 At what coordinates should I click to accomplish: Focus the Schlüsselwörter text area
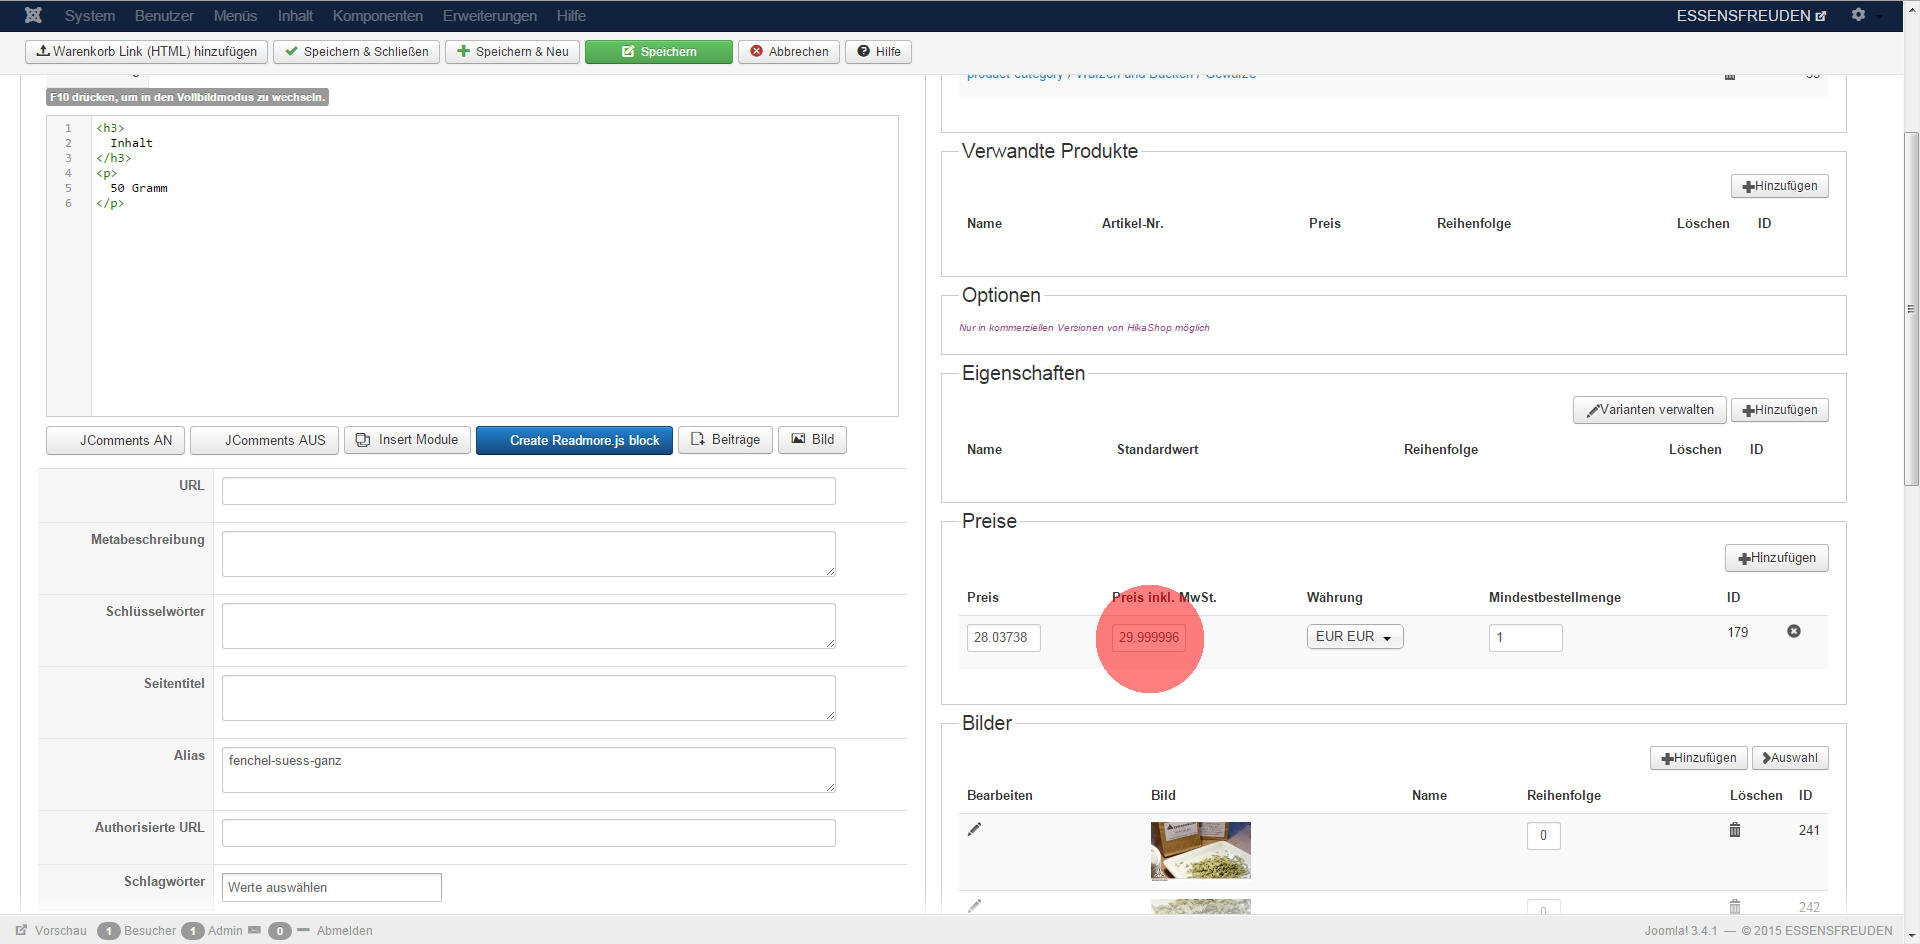point(528,626)
